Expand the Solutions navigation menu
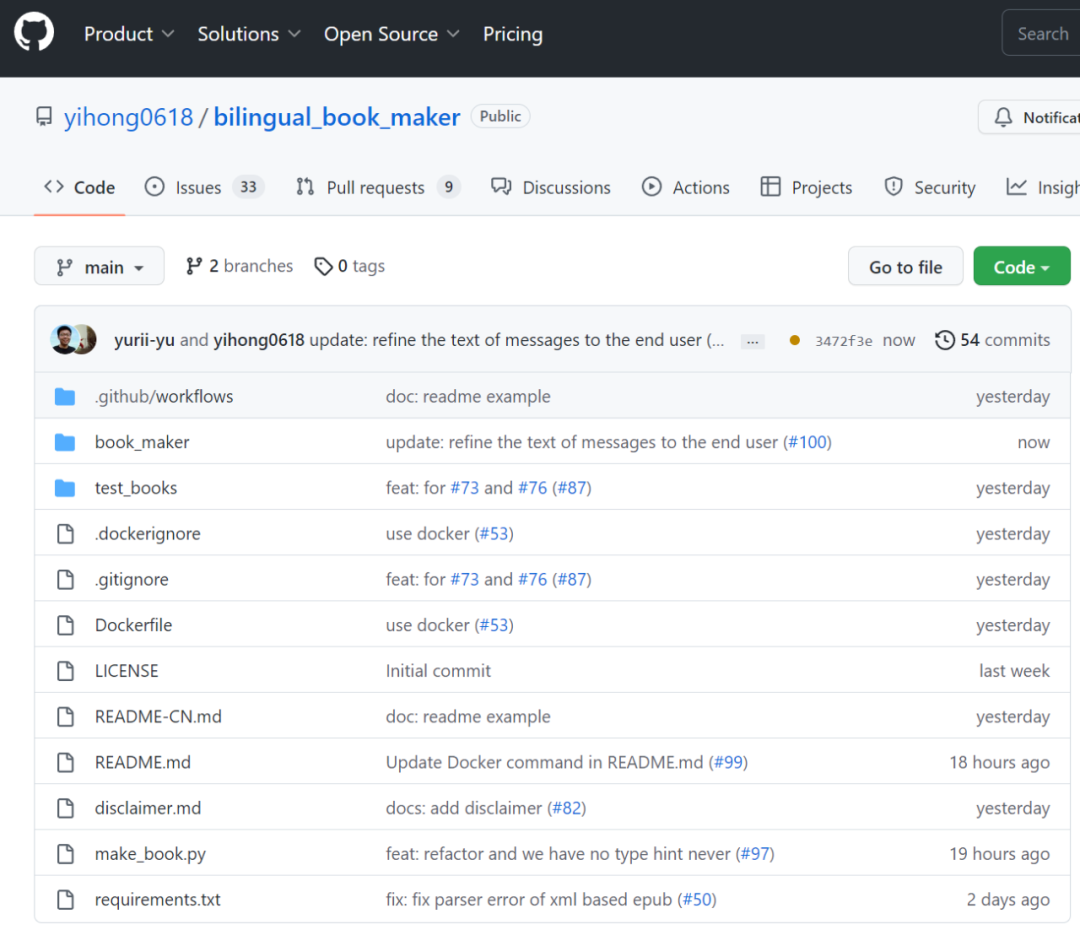Screen dimensions: 1080x930 (249, 34)
